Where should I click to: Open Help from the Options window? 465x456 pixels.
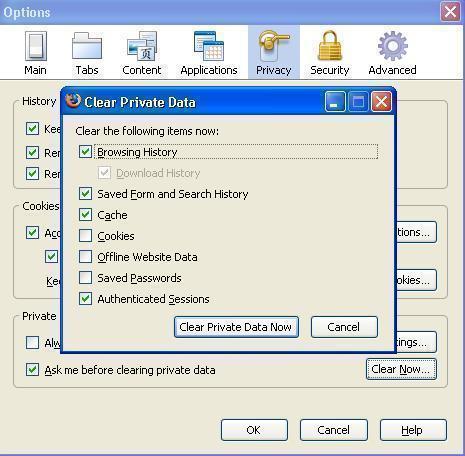413,430
